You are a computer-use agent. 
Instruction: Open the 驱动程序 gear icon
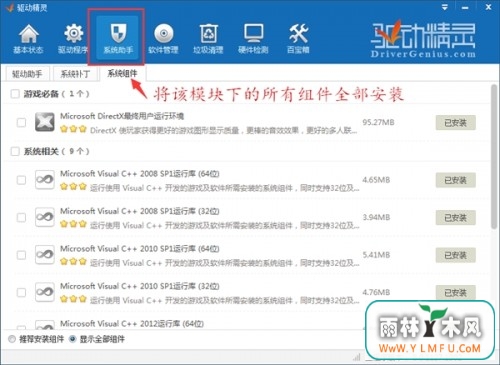tap(73, 38)
